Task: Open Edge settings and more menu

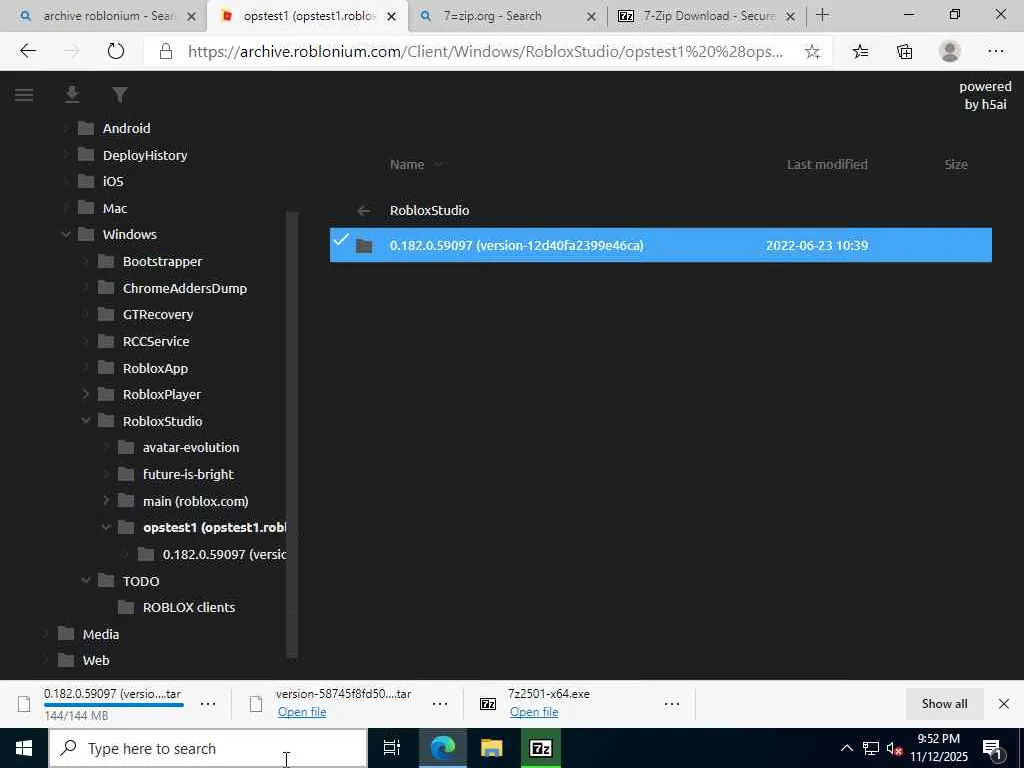Action: click(x=995, y=51)
